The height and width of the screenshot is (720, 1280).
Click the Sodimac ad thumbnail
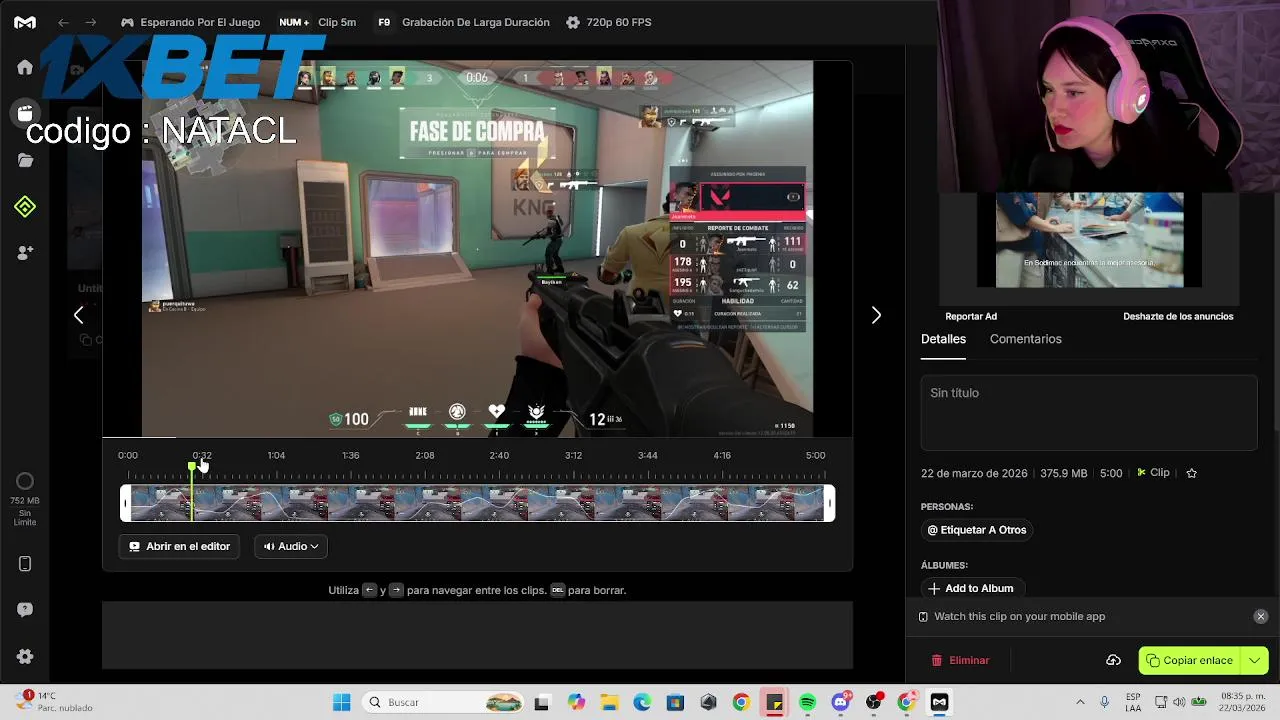(x=1089, y=240)
